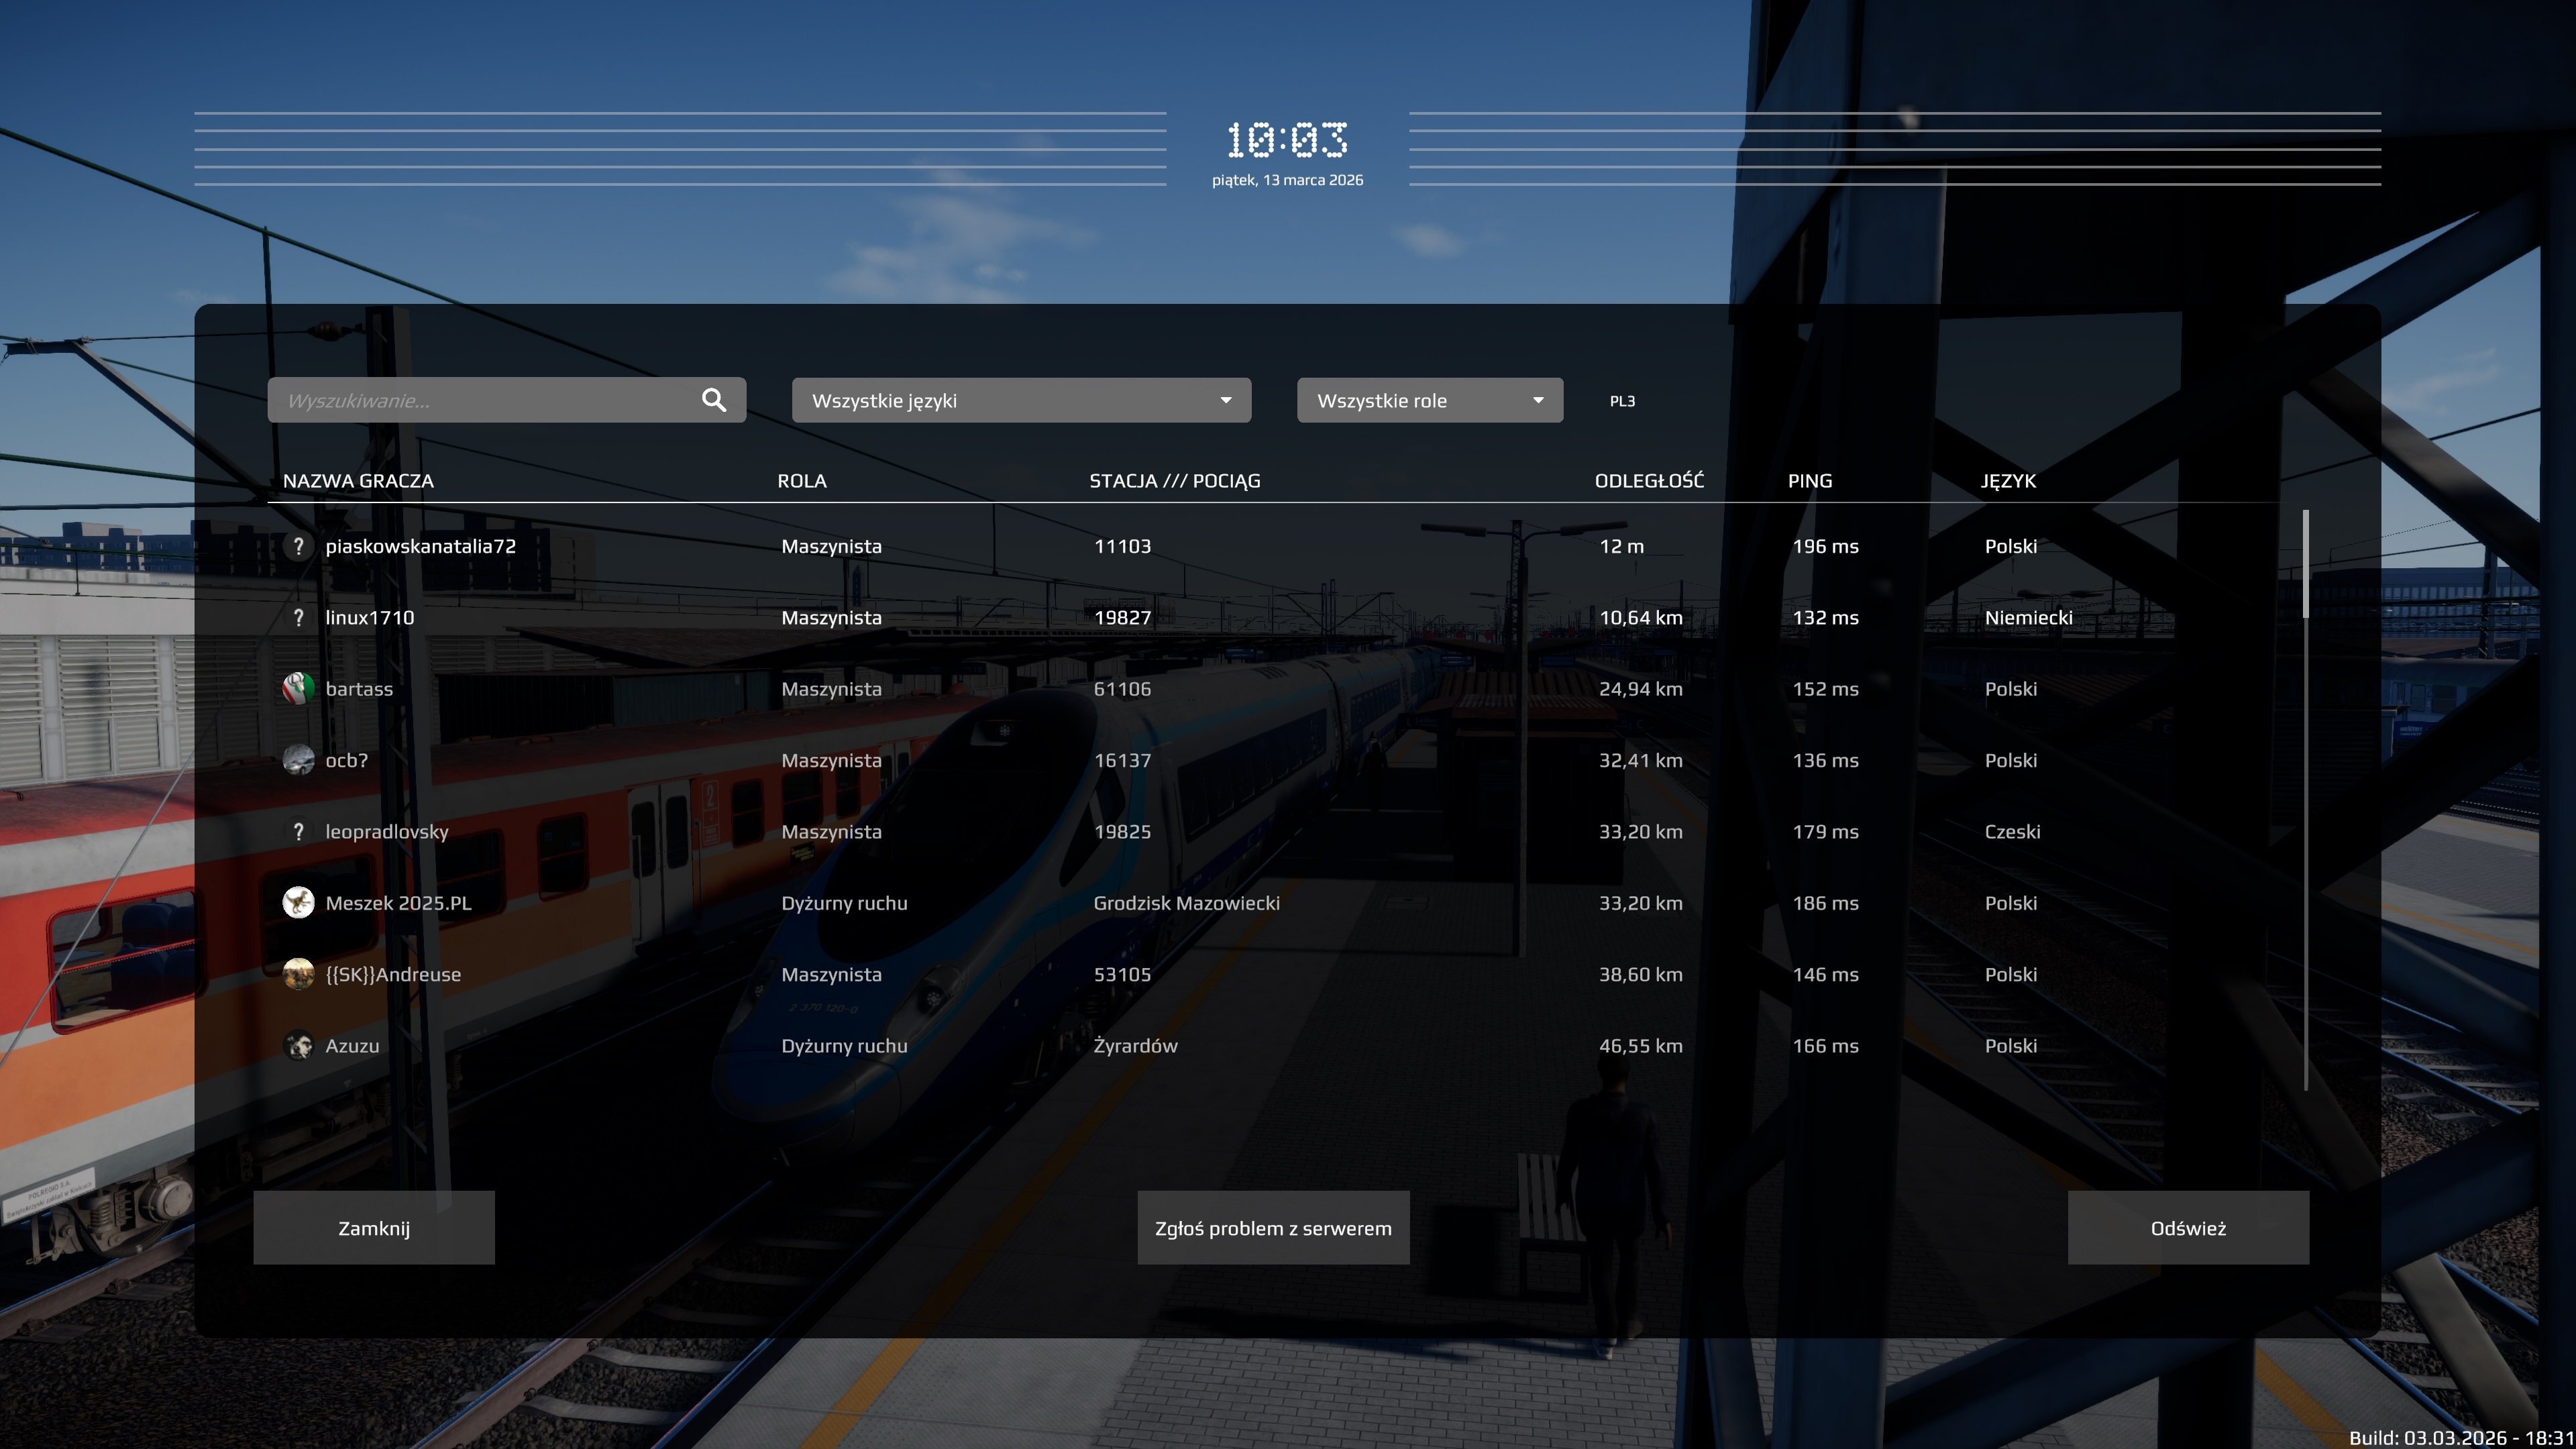Click leopradlovsky's question-mark avatar
The height and width of the screenshot is (1449, 2576).
[x=298, y=832]
